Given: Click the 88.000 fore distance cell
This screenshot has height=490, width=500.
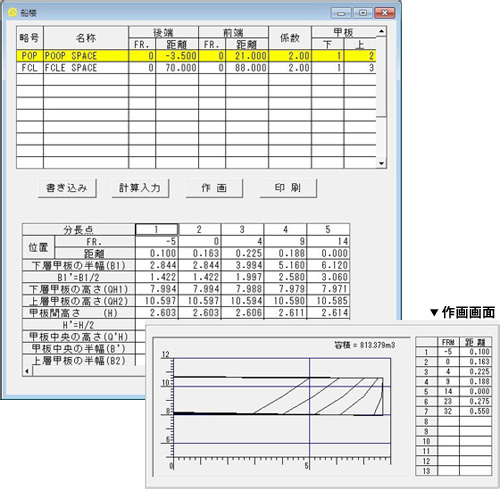Looking at the screenshot, I should tap(247, 68).
